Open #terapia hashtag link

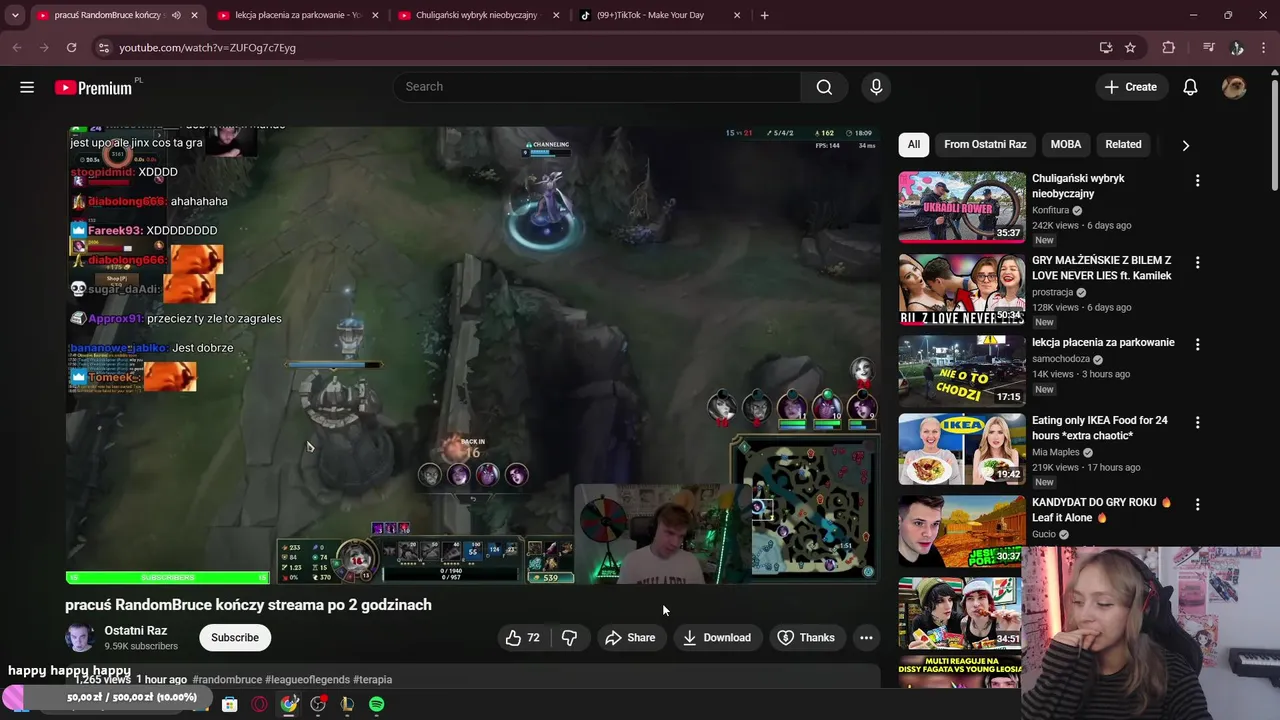[372, 680]
